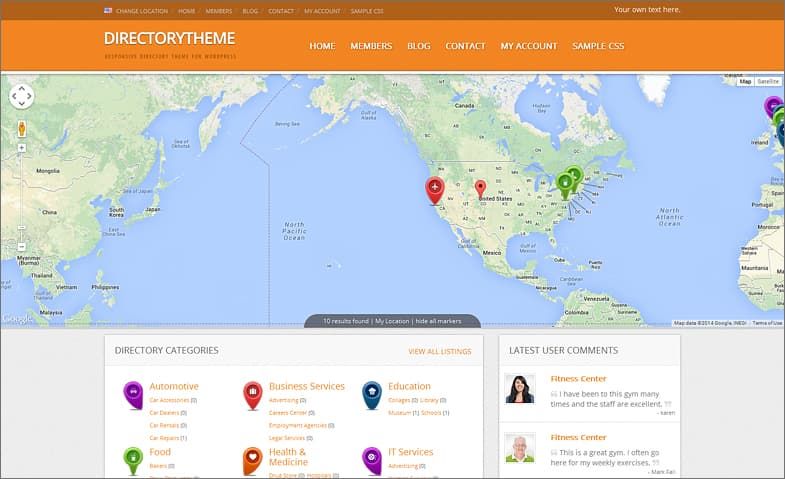
Task: Open Advertising under Business Services
Action: 283,400
